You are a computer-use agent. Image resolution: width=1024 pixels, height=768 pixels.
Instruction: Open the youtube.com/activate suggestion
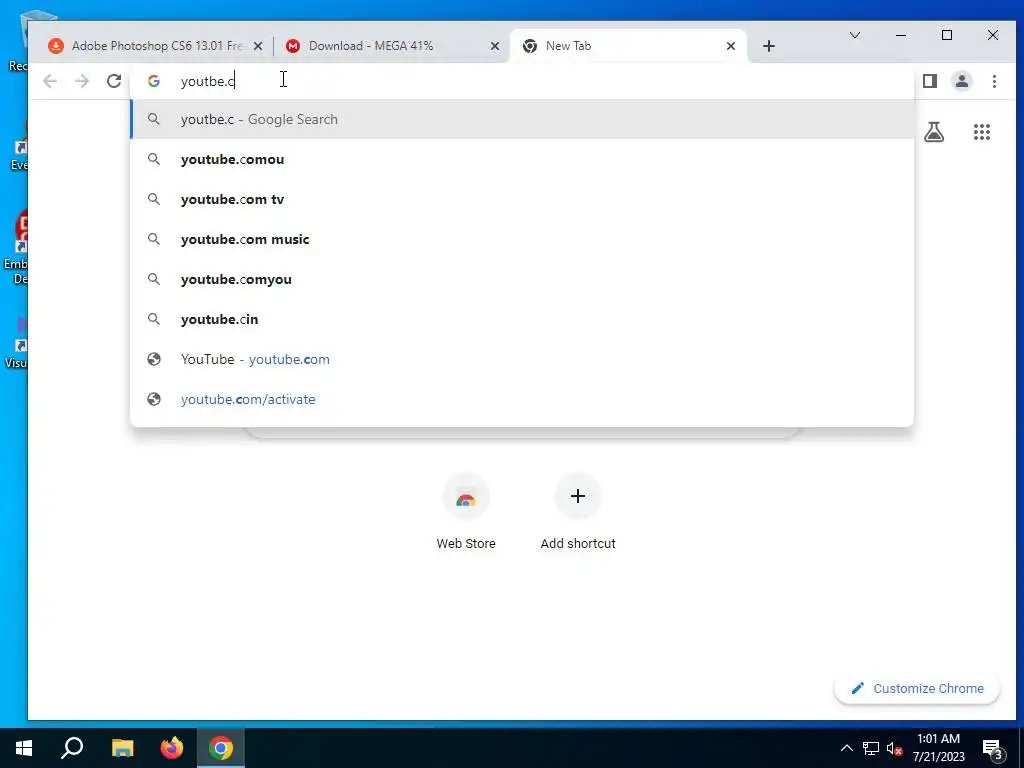522,399
